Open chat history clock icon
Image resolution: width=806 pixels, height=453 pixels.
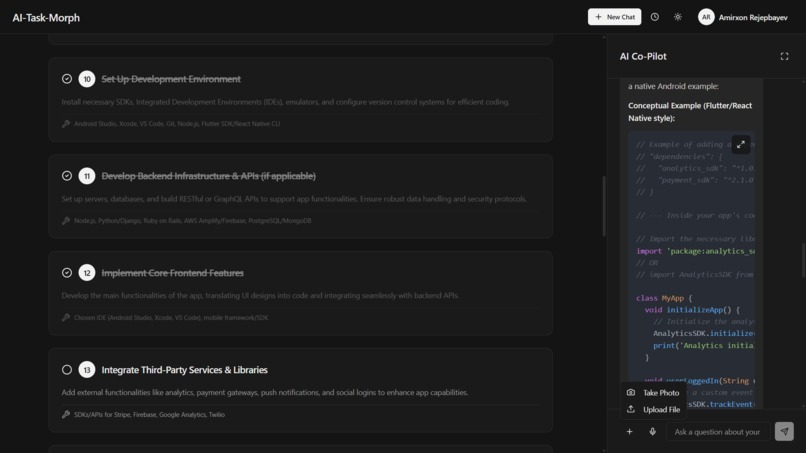pyautogui.click(x=654, y=17)
